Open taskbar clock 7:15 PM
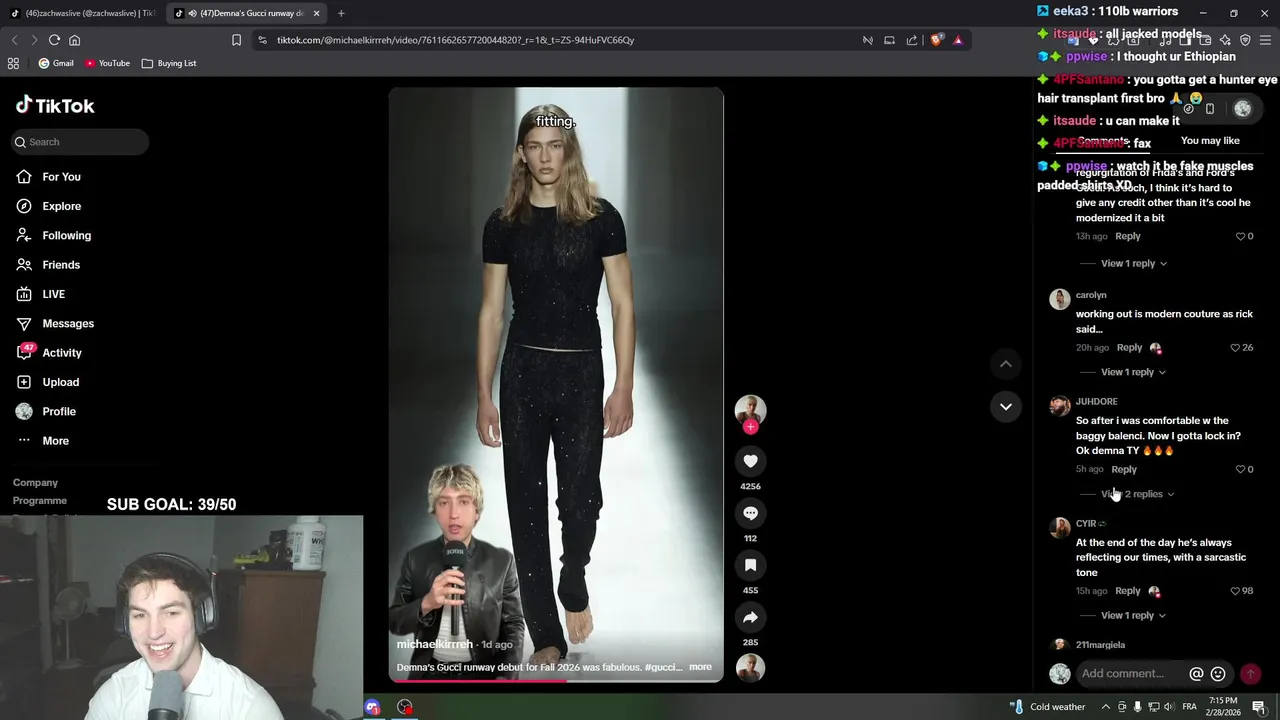The height and width of the screenshot is (720, 1280). pos(1223,707)
